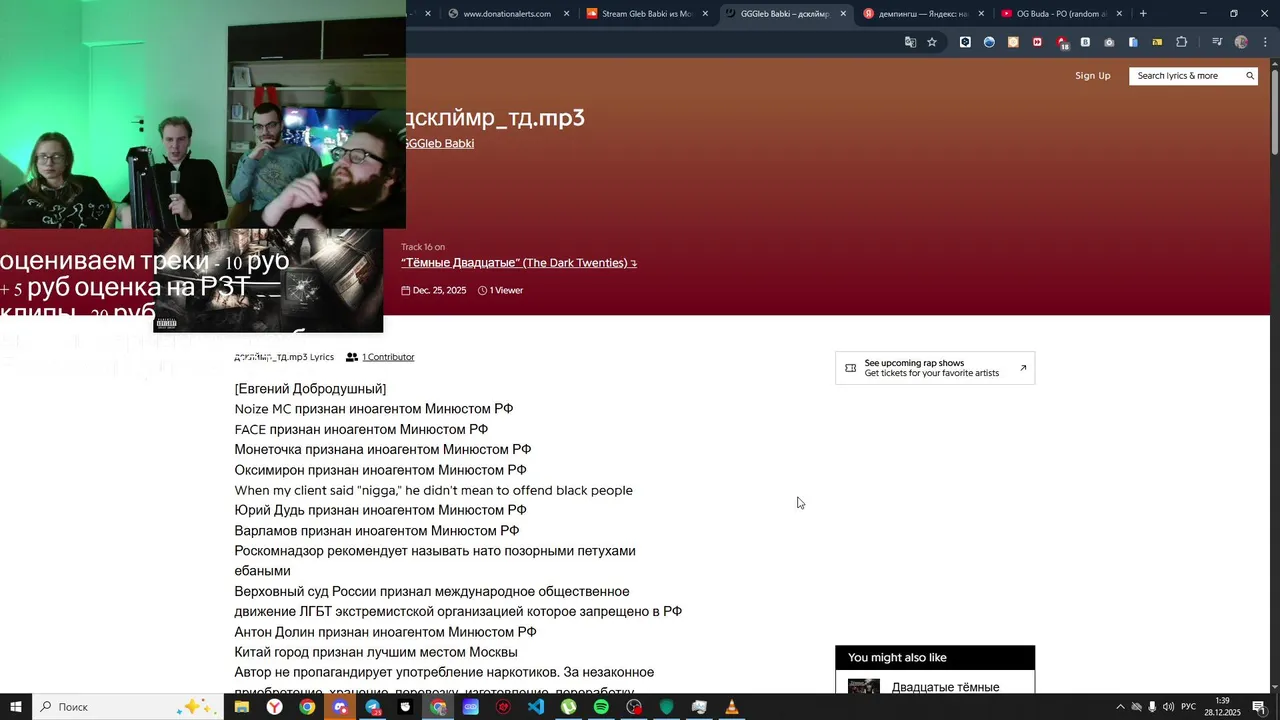Open Visual Studio Code from the taskbar

click(536, 707)
